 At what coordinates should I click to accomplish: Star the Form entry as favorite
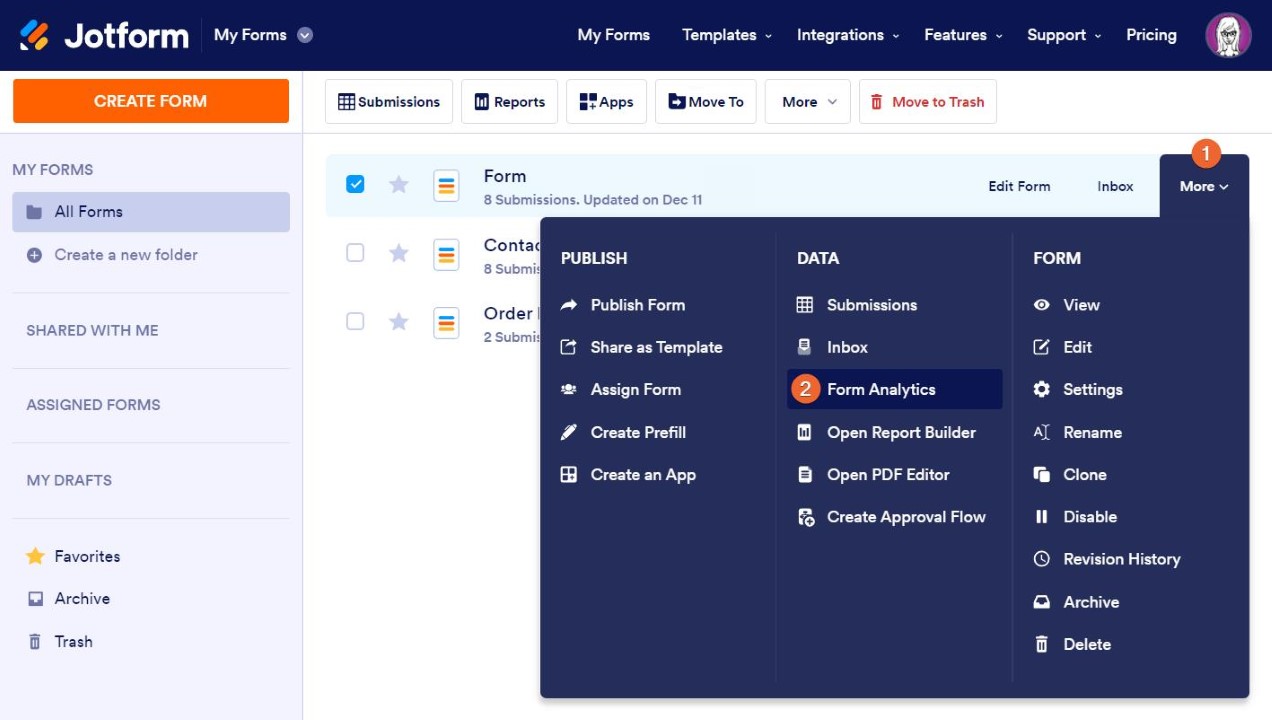click(x=399, y=185)
